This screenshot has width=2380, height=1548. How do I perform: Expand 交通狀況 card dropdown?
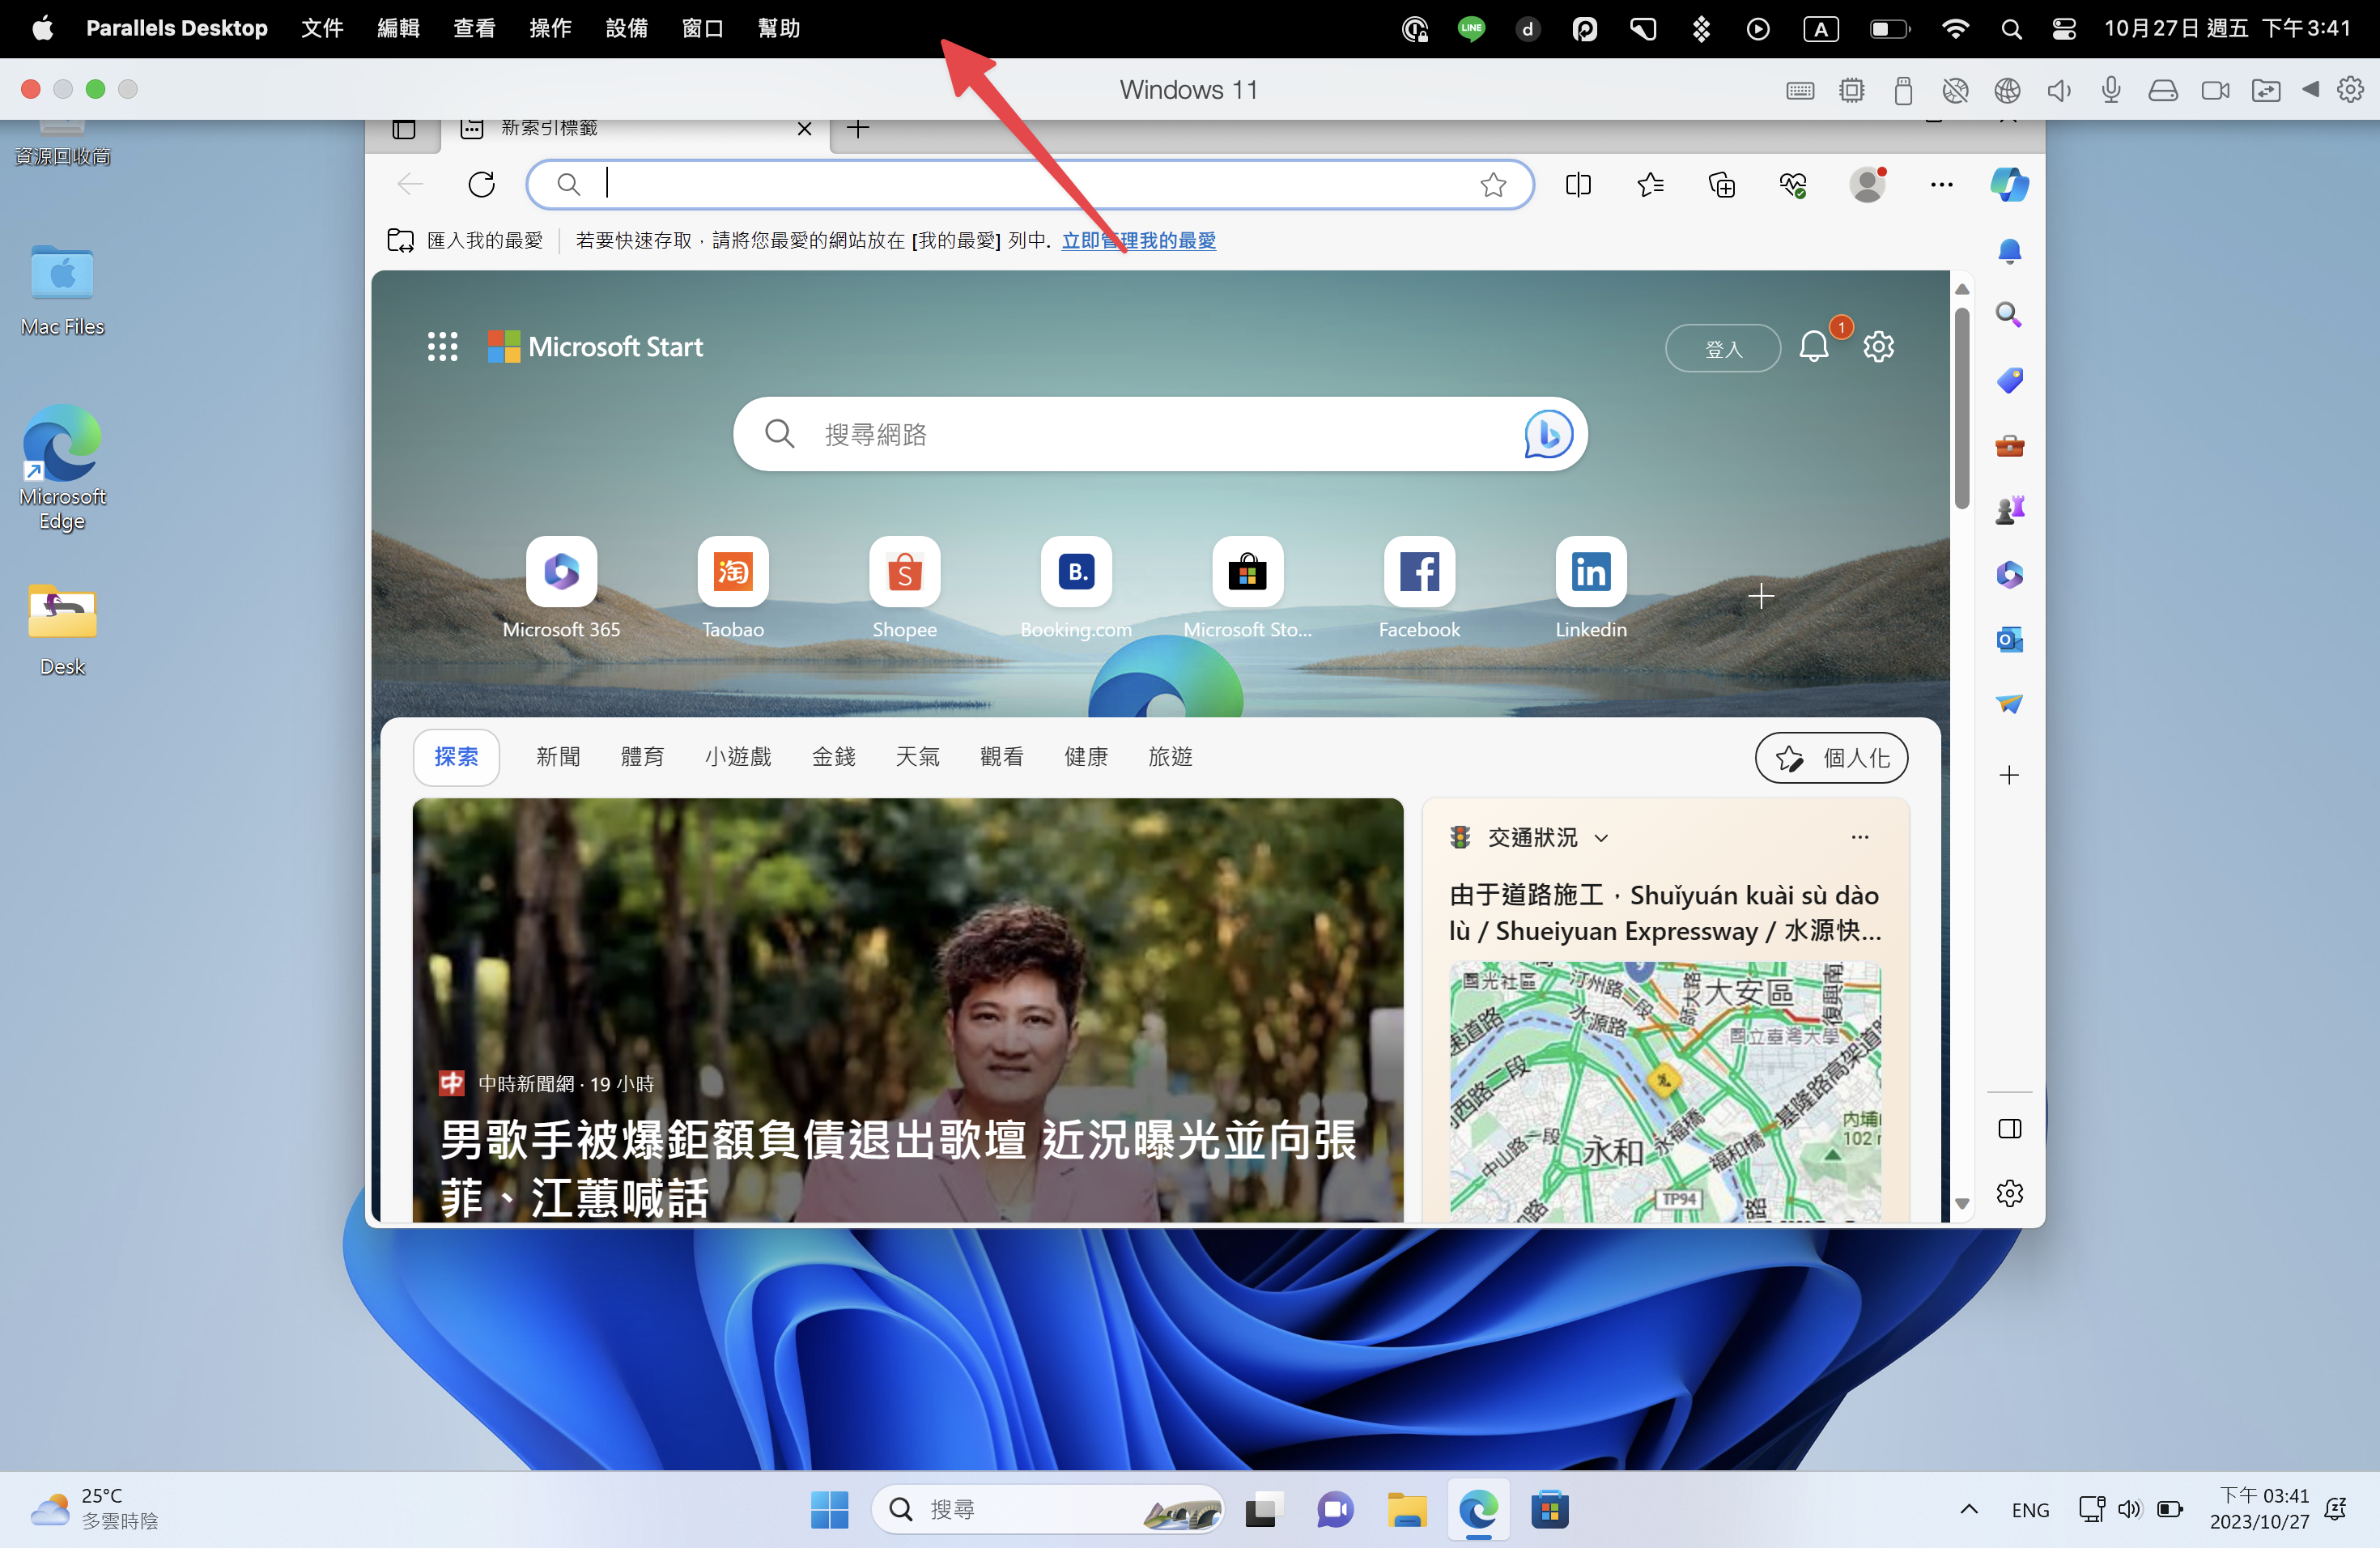pyautogui.click(x=1602, y=838)
